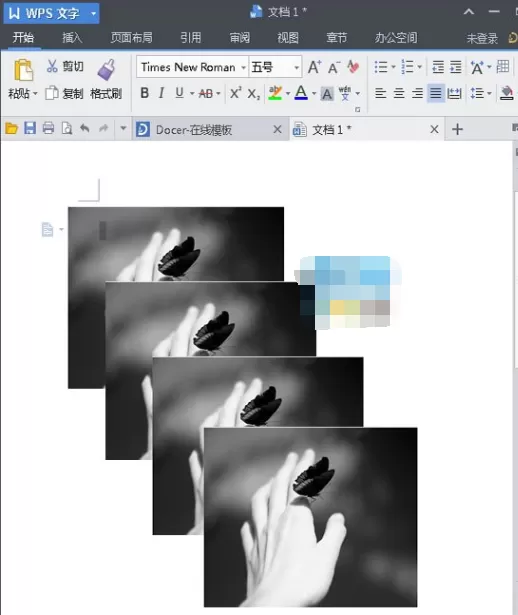The width and height of the screenshot is (518, 615).
Task: Center align text
Action: click(x=399, y=93)
